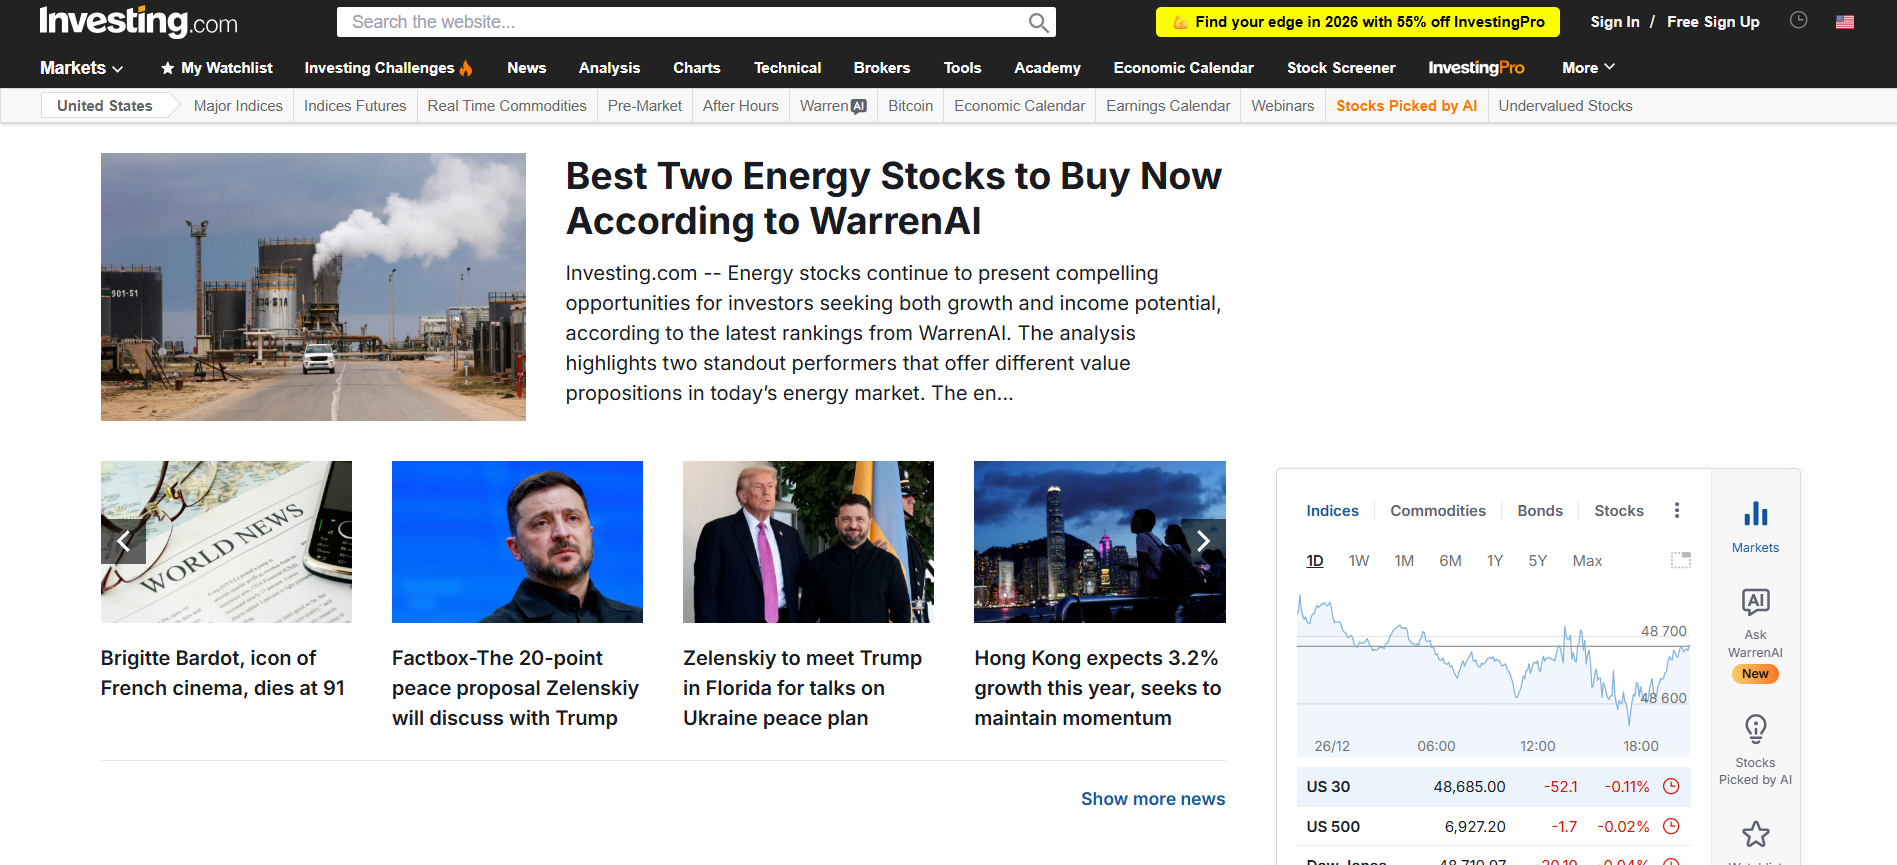Screen dimensions: 1897x865
Task: Click Show more news link
Action: tap(1152, 799)
